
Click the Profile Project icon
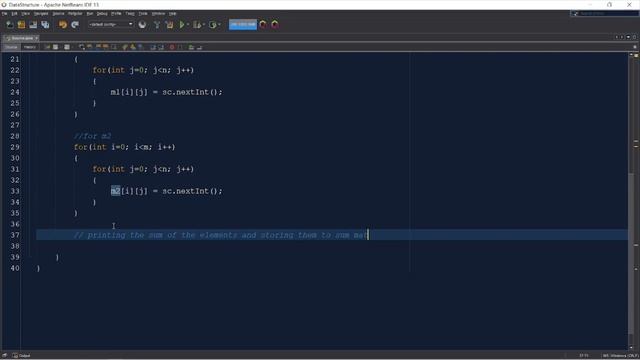pyautogui.click(x=213, y=25)
